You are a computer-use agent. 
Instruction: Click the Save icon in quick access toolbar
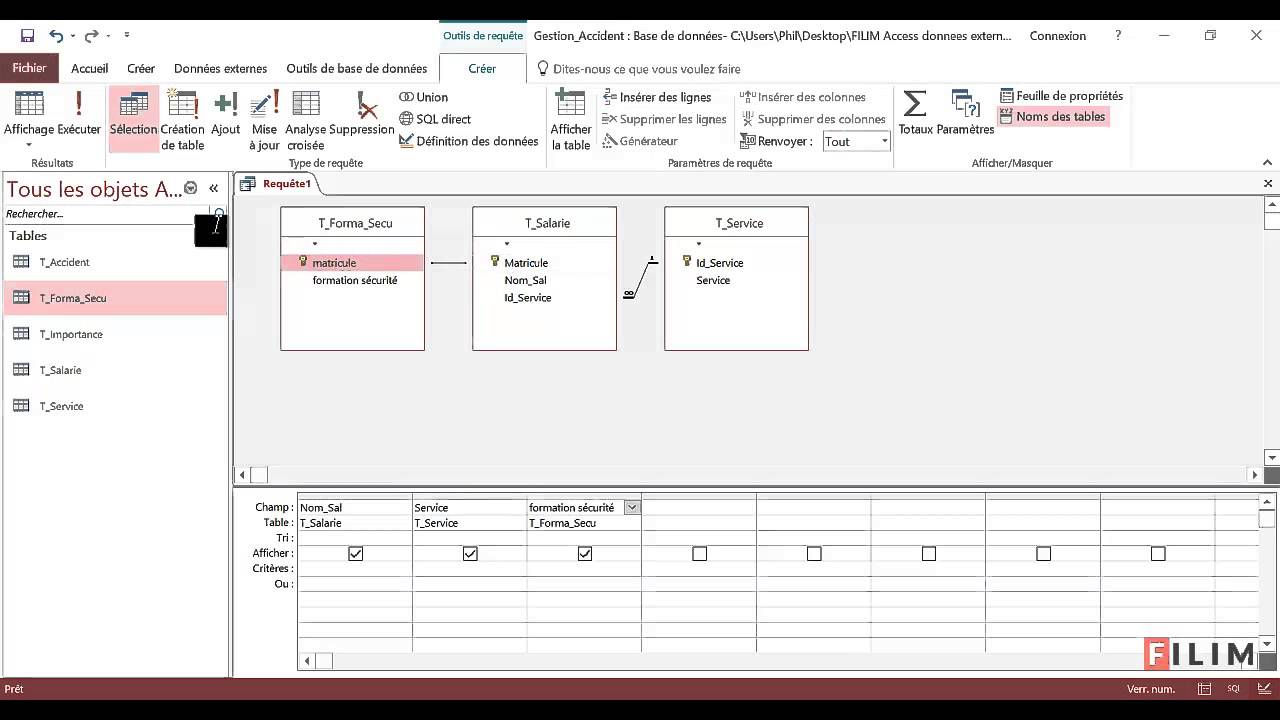coord(27,36)
